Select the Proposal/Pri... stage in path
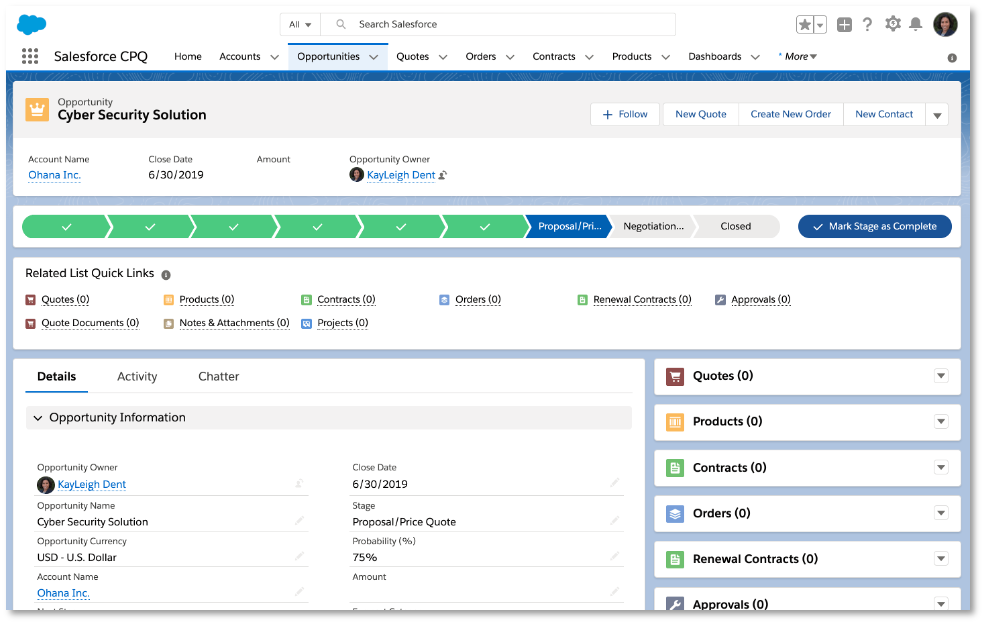This screenshot has width=984, height=624. coord(569,227)
